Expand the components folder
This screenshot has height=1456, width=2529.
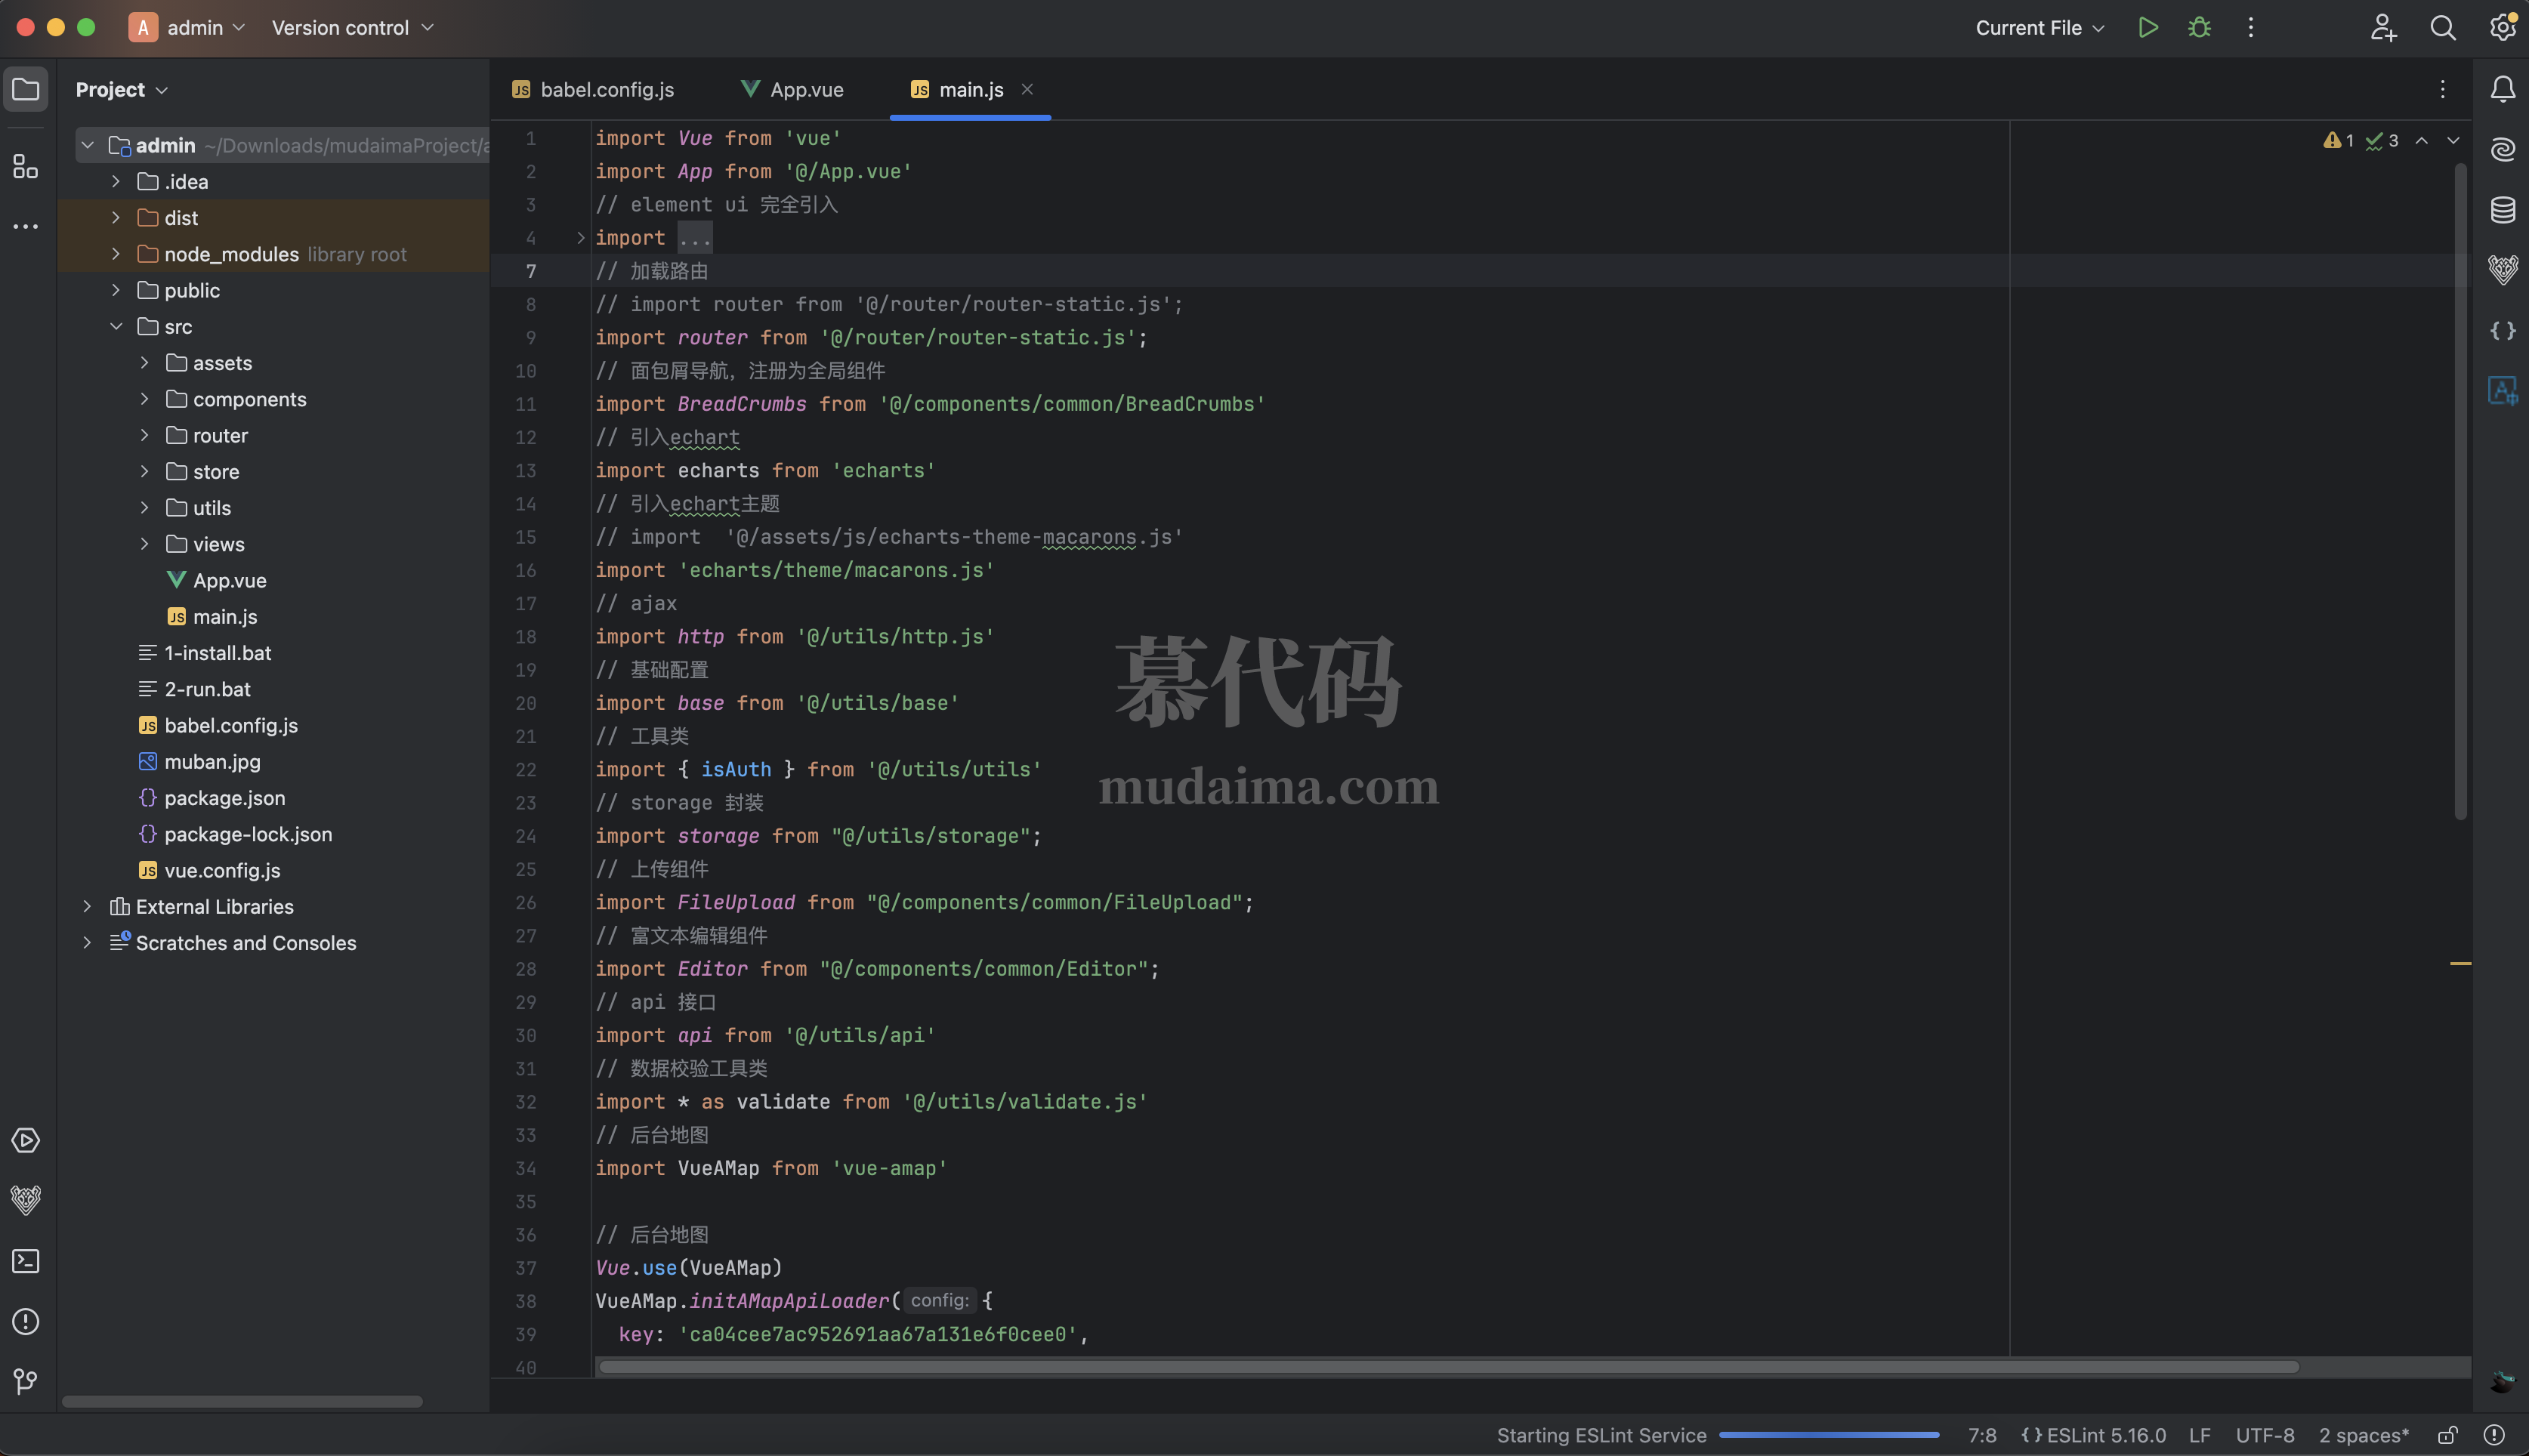[x=145, y=399]
